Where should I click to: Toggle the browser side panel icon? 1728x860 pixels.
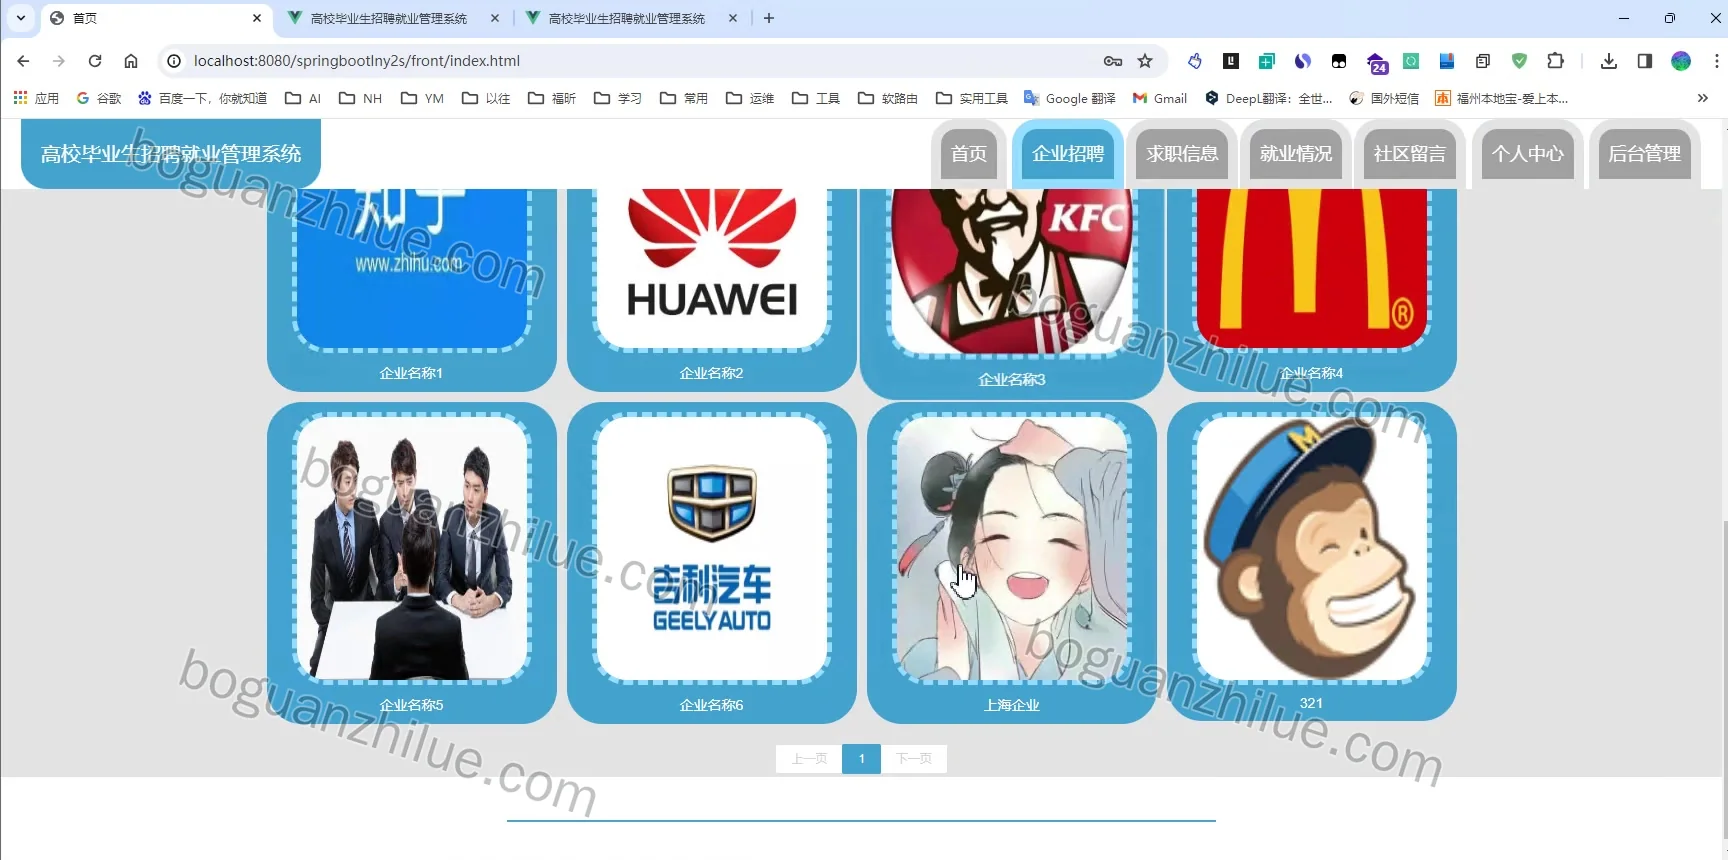click(x=1645, y=61)
